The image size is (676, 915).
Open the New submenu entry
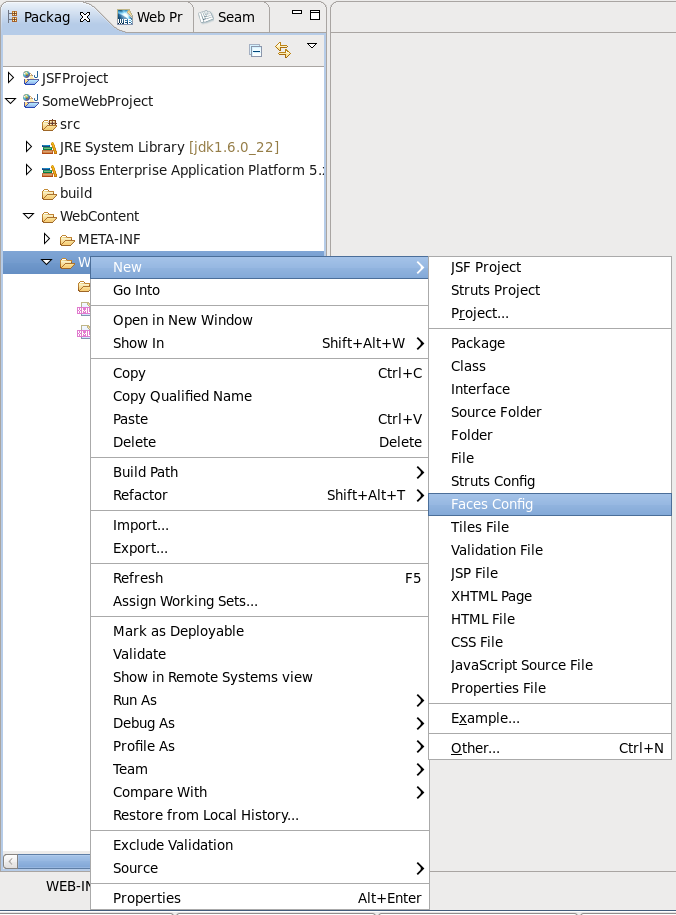click(x=260, y=267)
